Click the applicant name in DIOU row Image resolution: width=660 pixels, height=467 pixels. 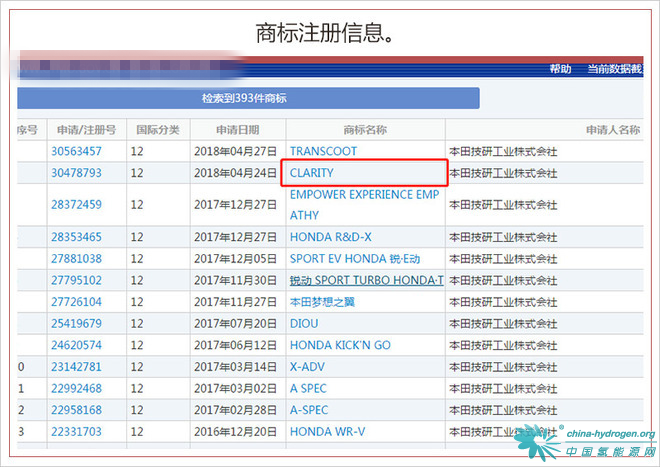[x=503, y=324]
